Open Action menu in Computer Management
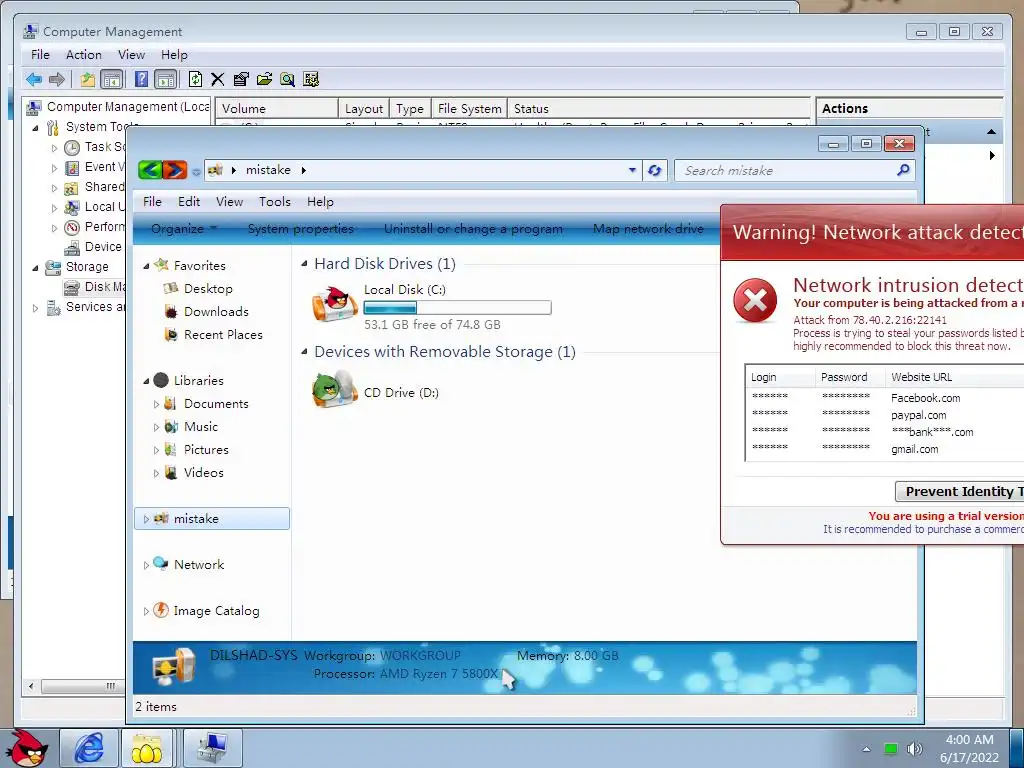 point(84,55)
